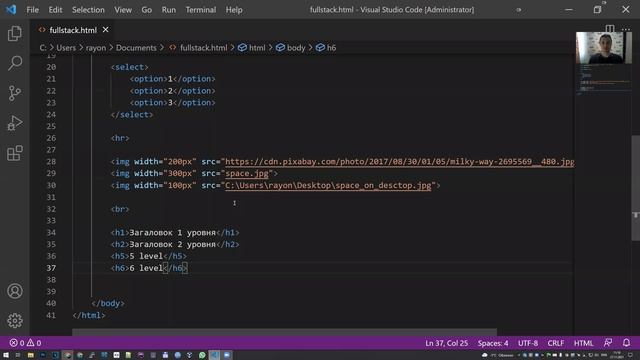
Task: Click the C: breadcrumb root
Action: [x=43, y=48]
